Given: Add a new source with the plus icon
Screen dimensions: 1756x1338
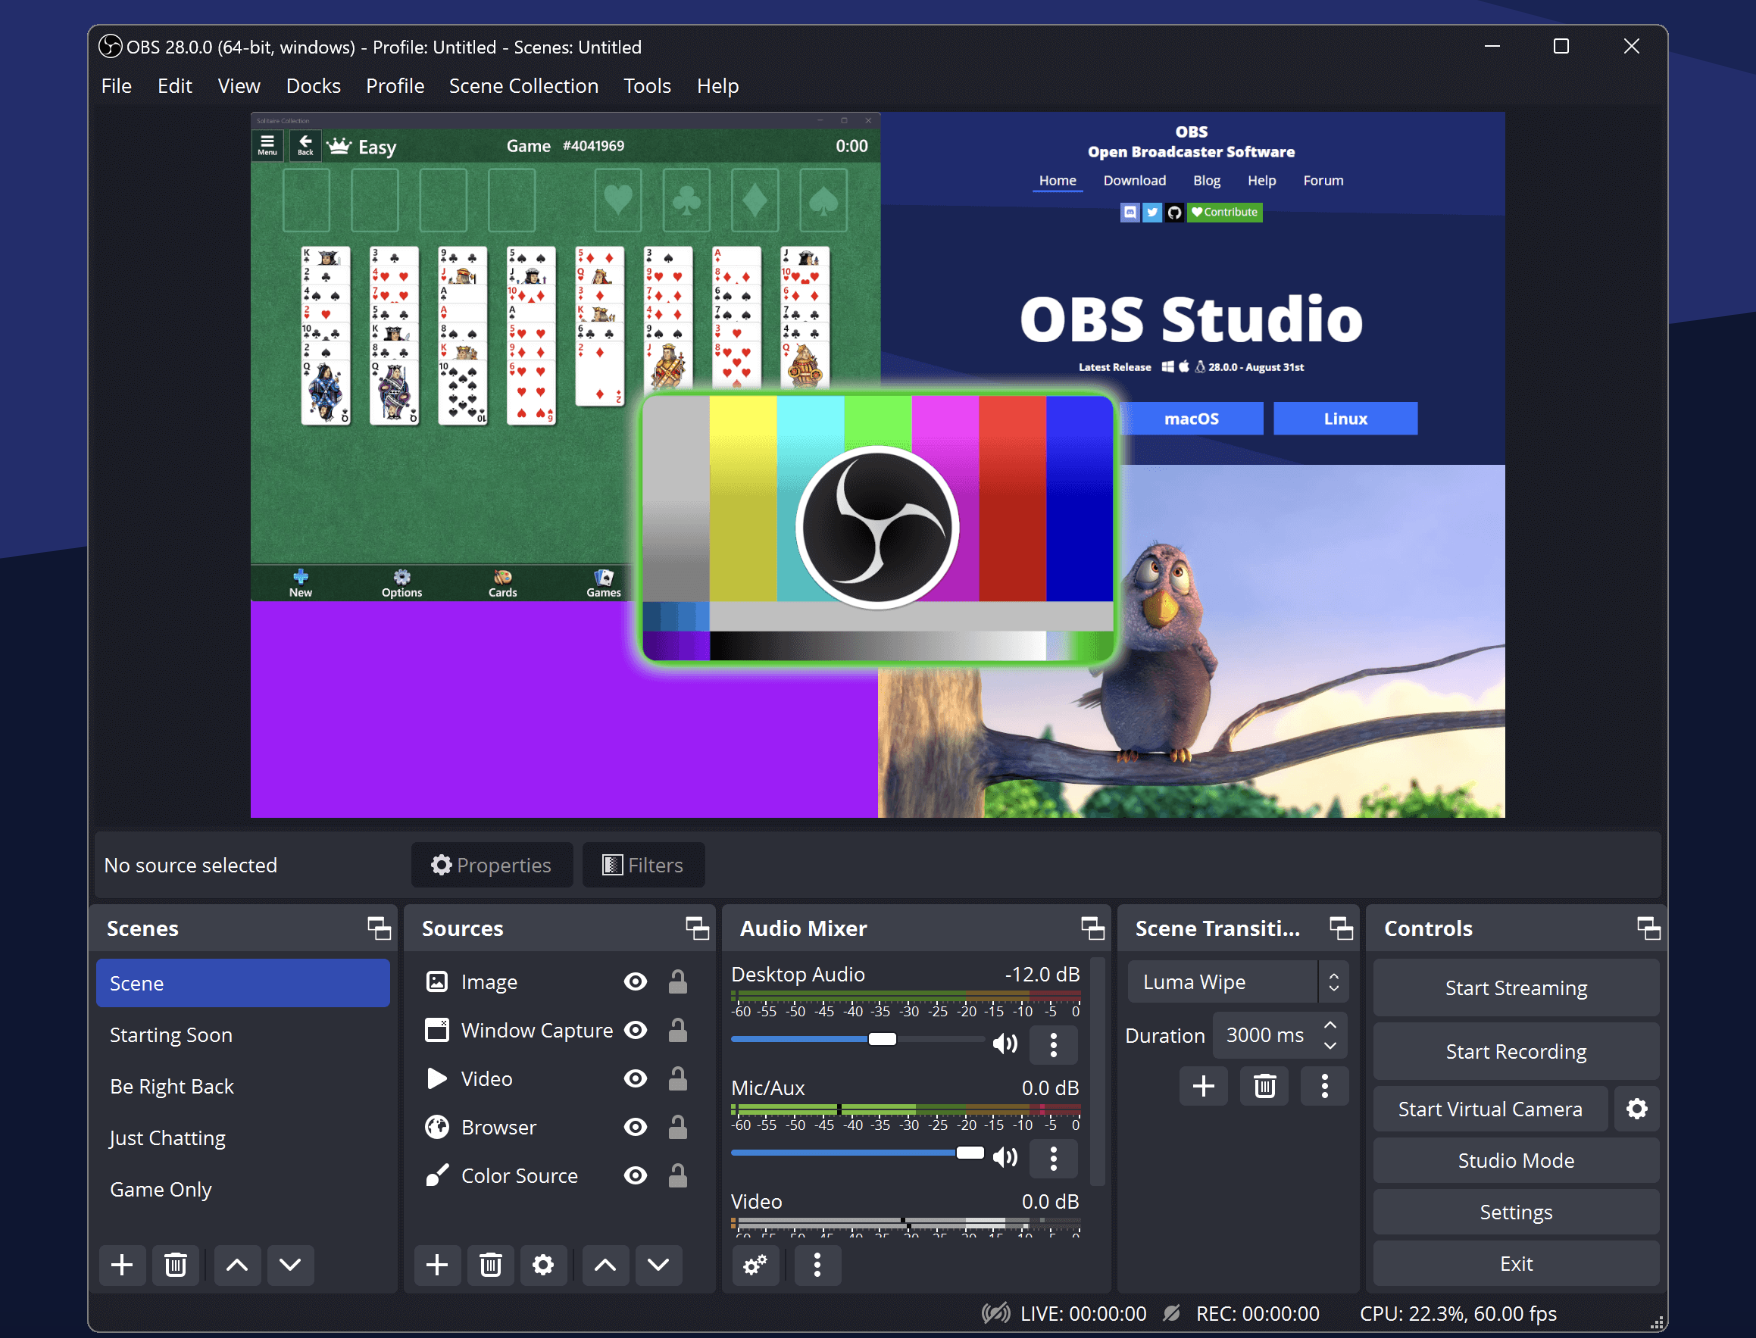Looking at the screenshot, I should (x=437, y=1265).
